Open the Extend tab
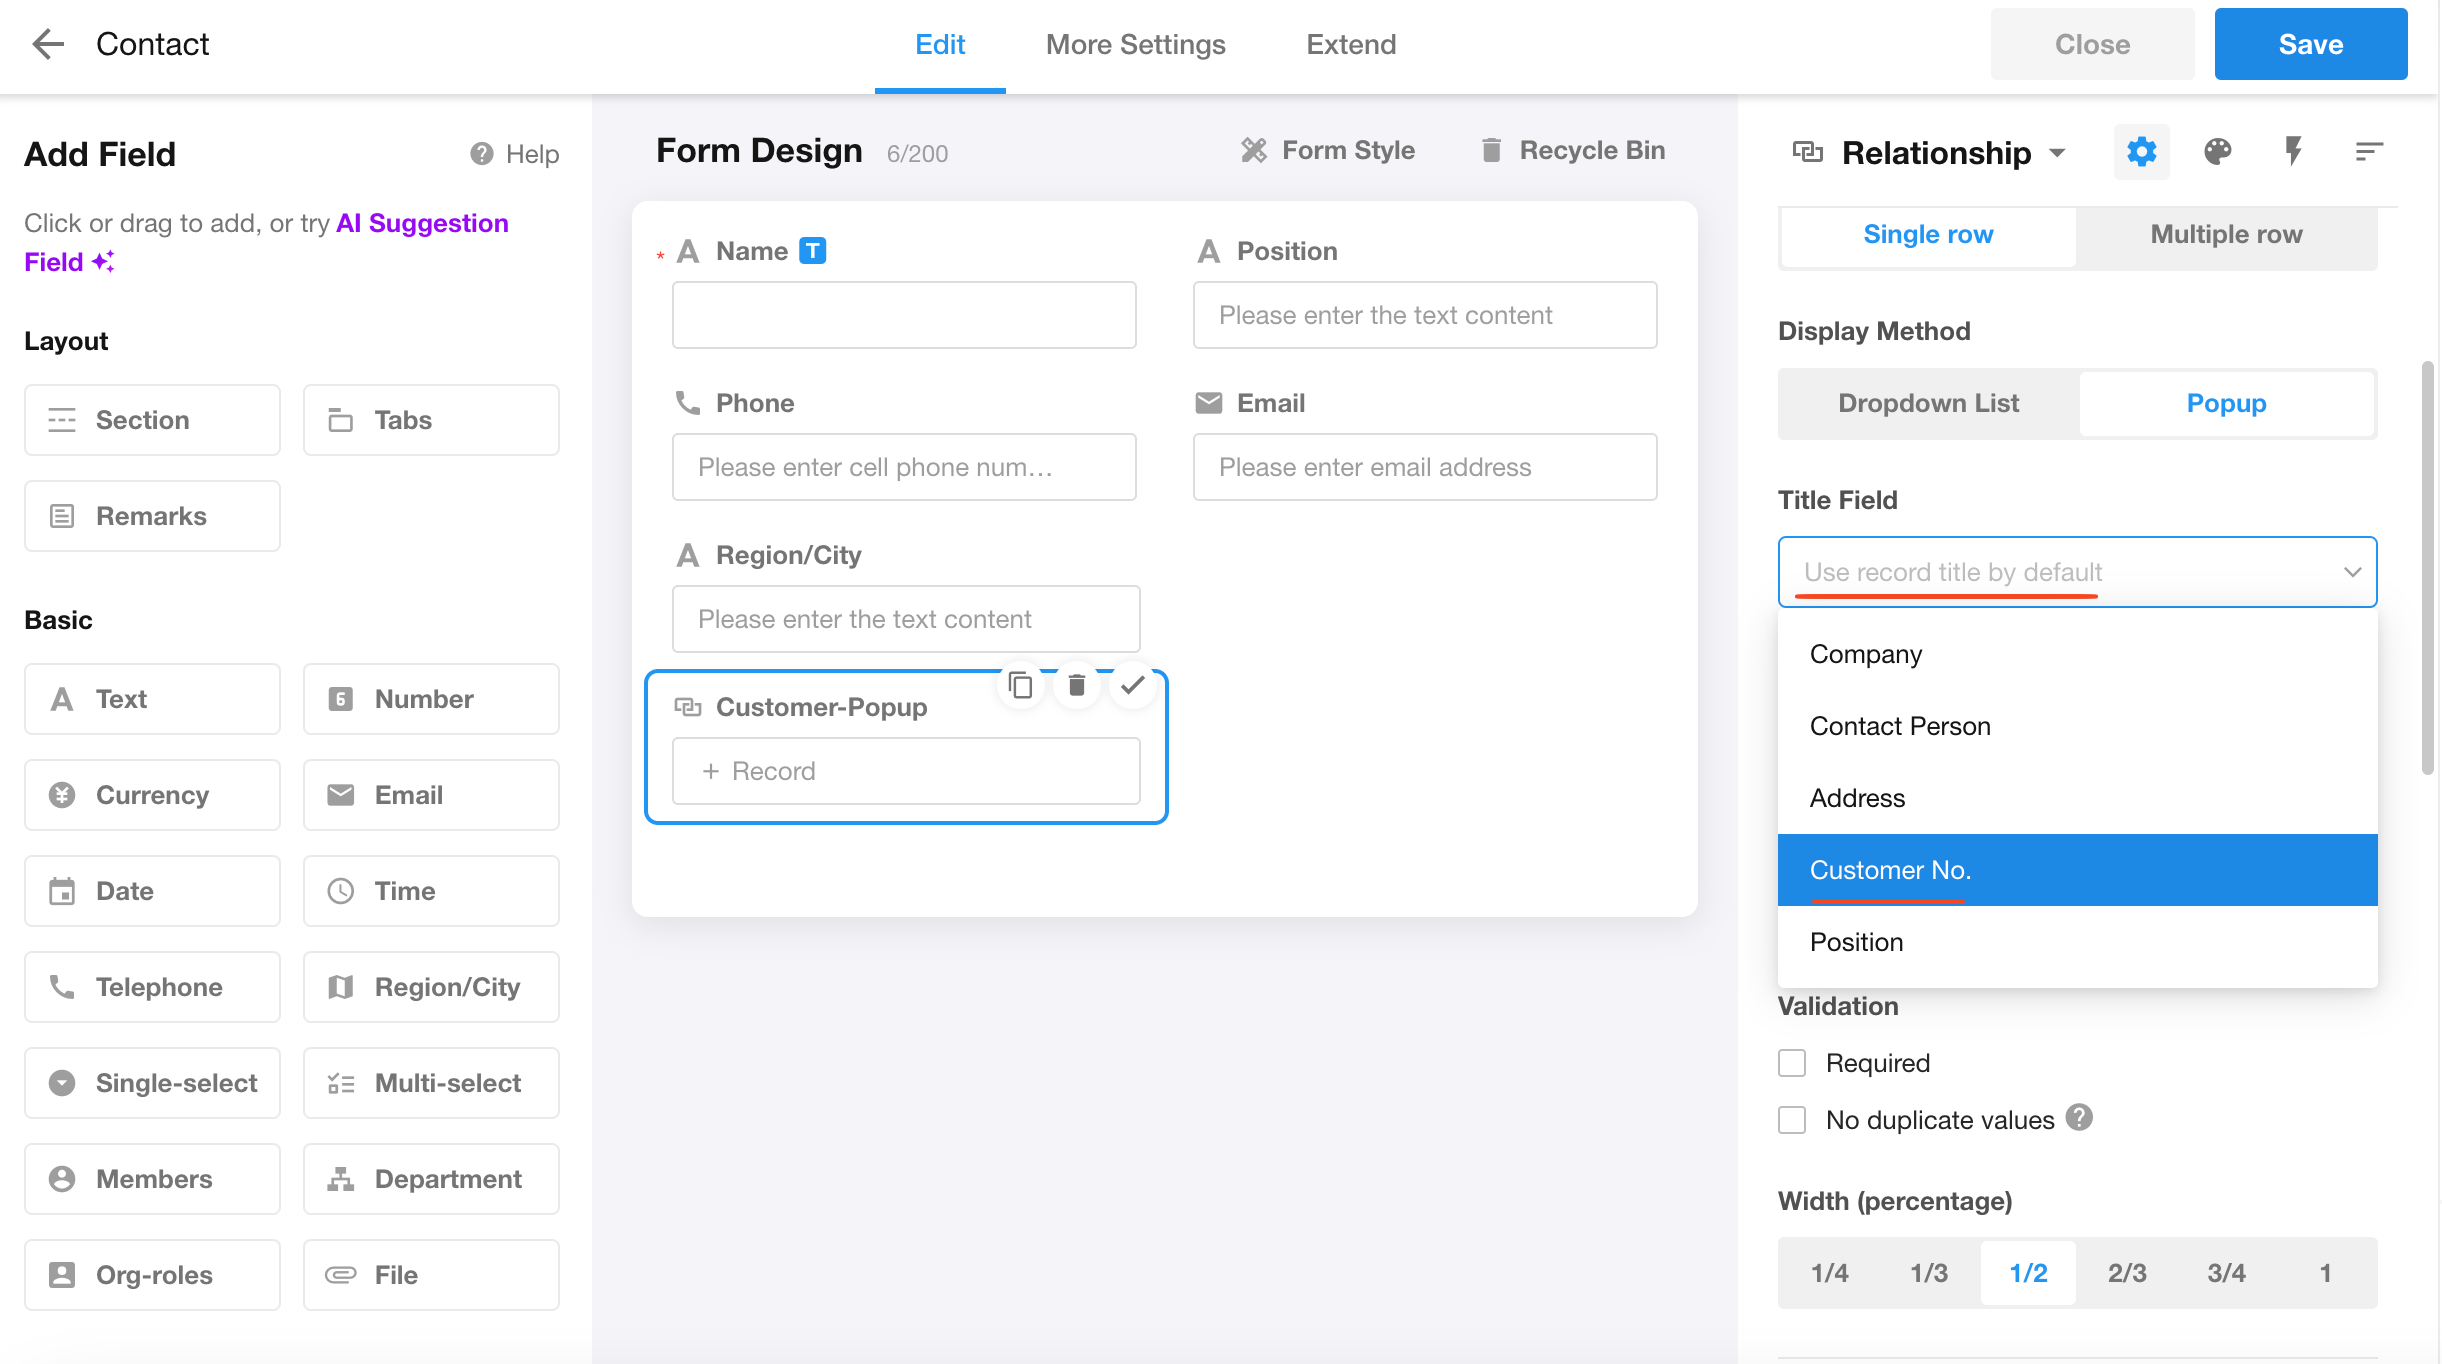 point(1350,44)
